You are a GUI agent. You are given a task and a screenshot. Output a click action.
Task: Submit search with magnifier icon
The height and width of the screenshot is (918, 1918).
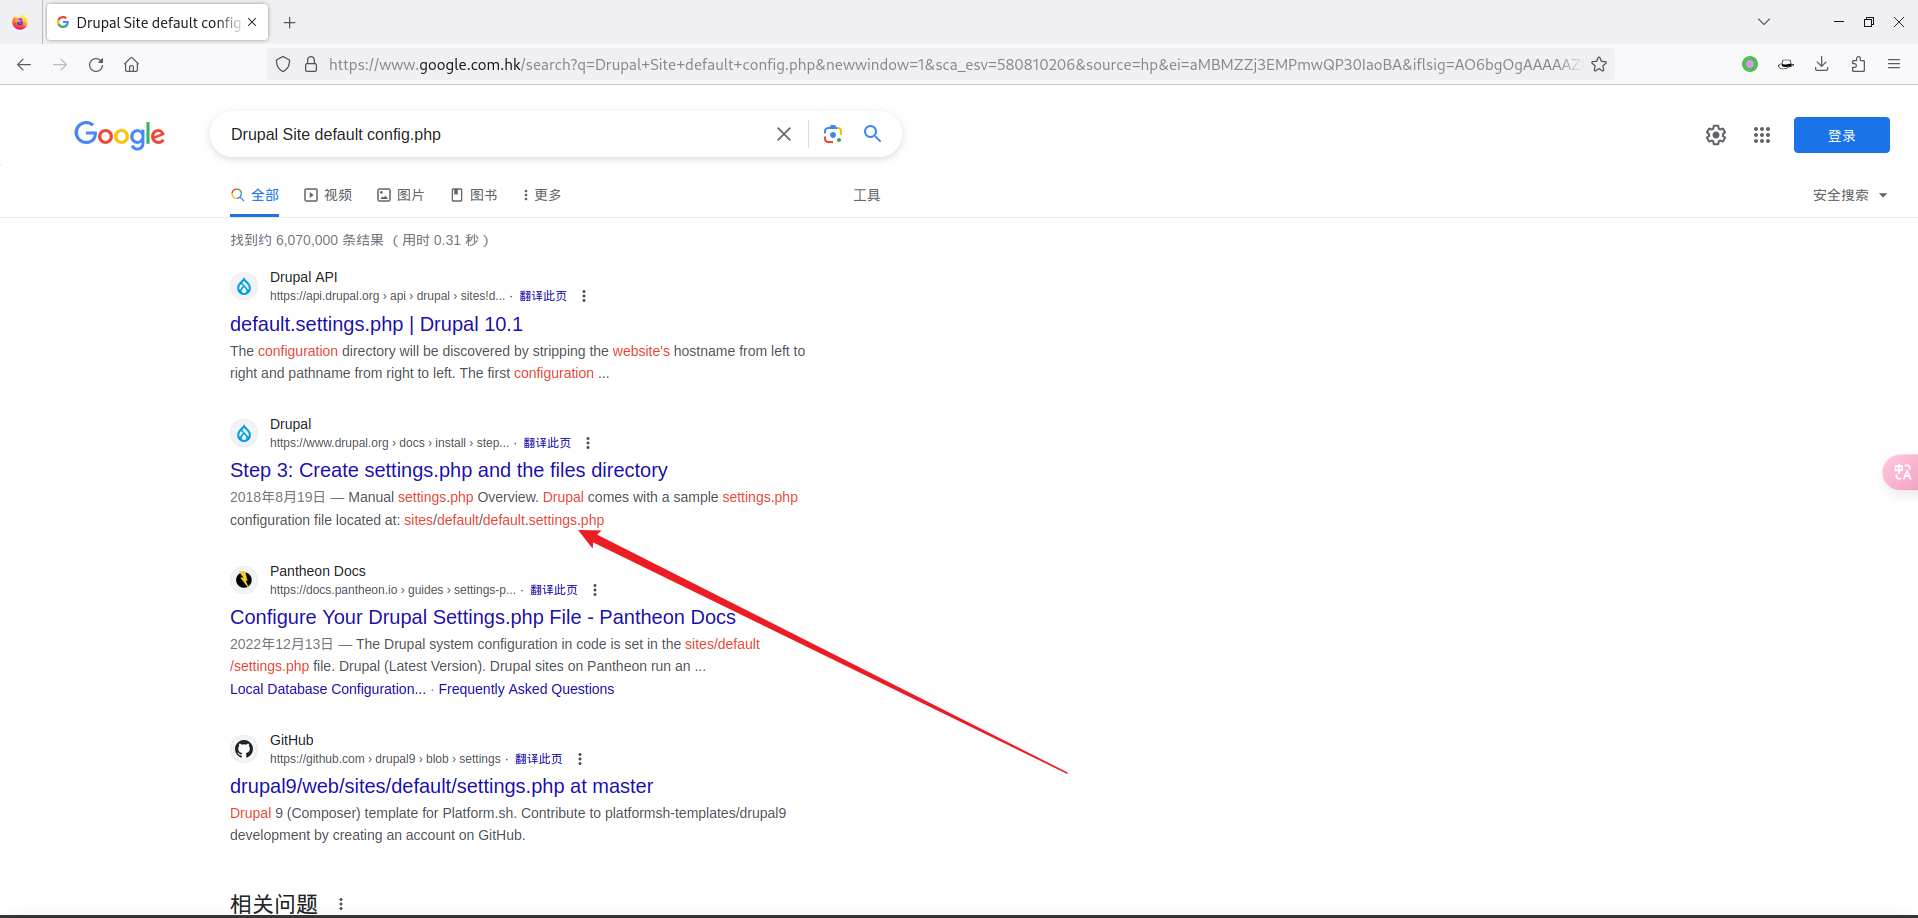(x=873, y=134)
